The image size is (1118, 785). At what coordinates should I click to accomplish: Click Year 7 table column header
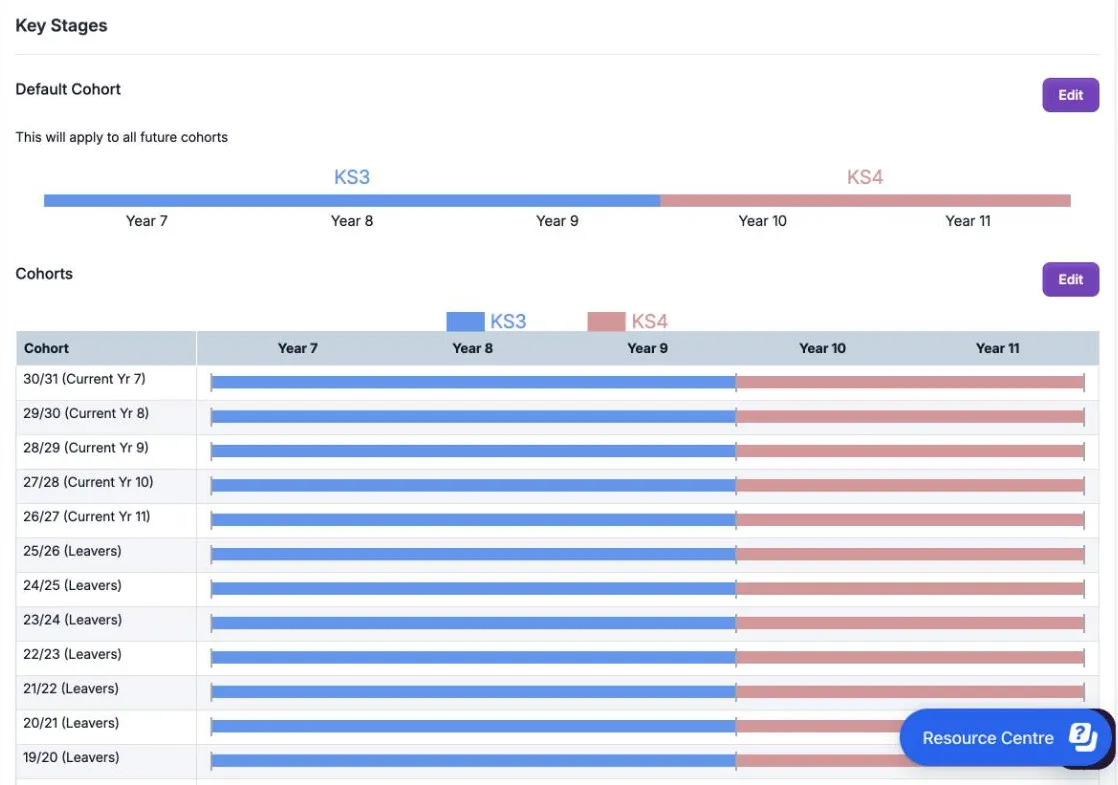point(297,349)
